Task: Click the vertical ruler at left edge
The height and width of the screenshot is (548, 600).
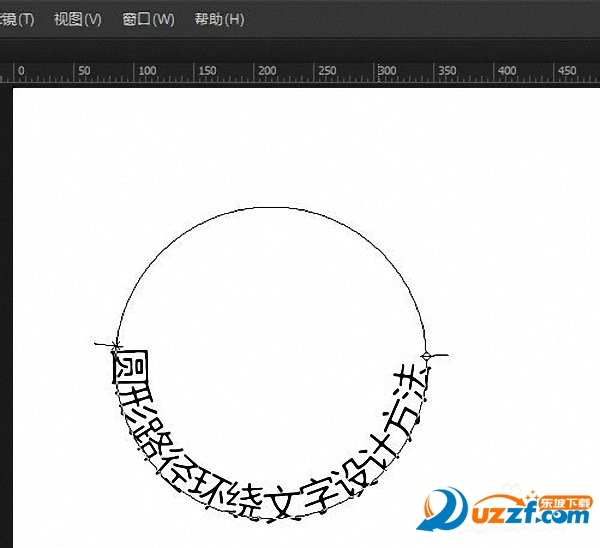Action: point(5,300)
